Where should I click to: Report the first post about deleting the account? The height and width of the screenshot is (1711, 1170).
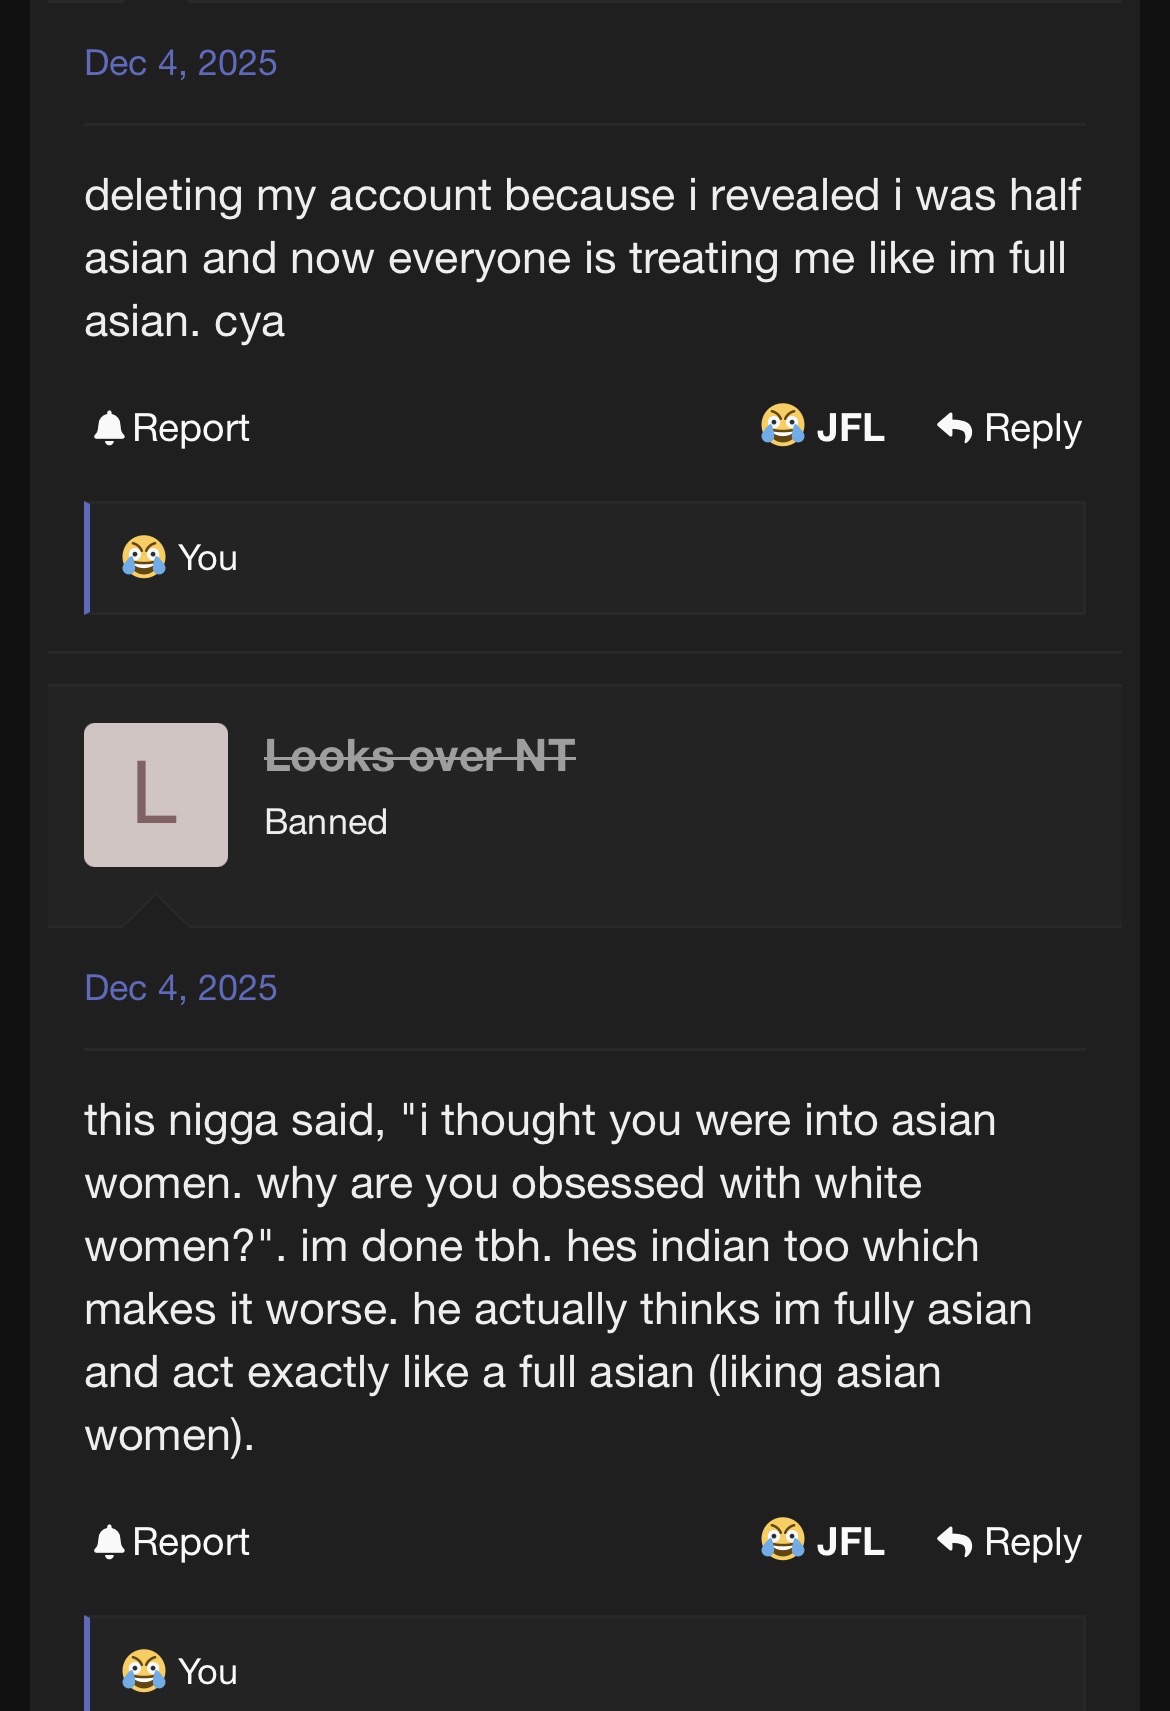click(x=190, y=428)
